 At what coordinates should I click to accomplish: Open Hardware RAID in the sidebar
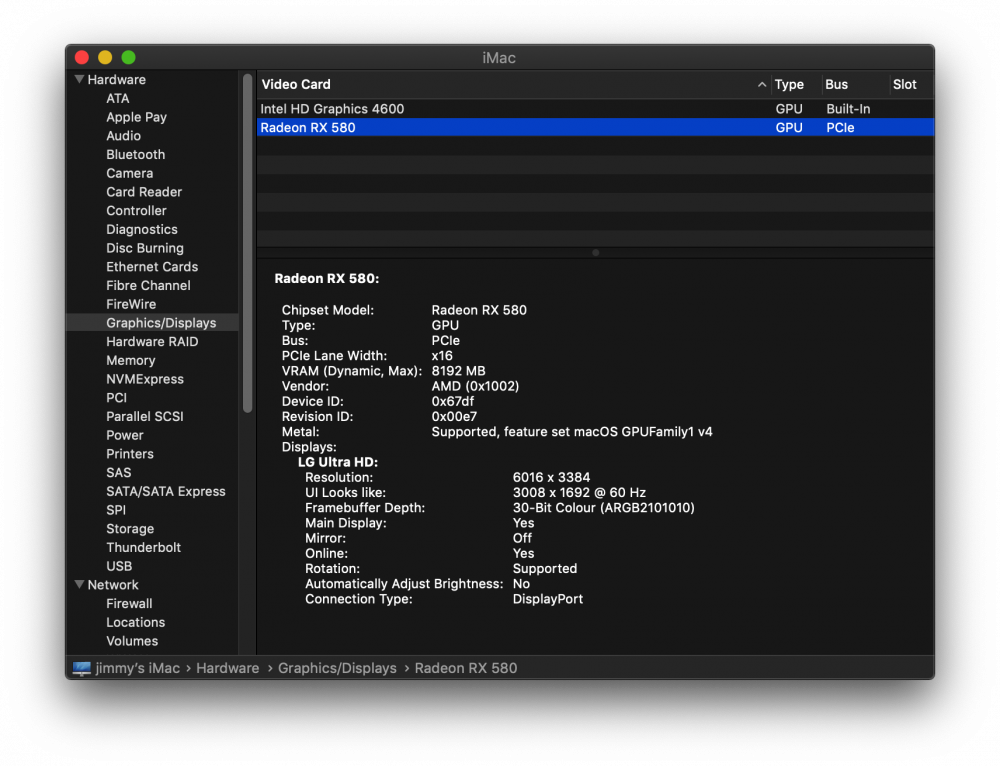pos(152,342)
